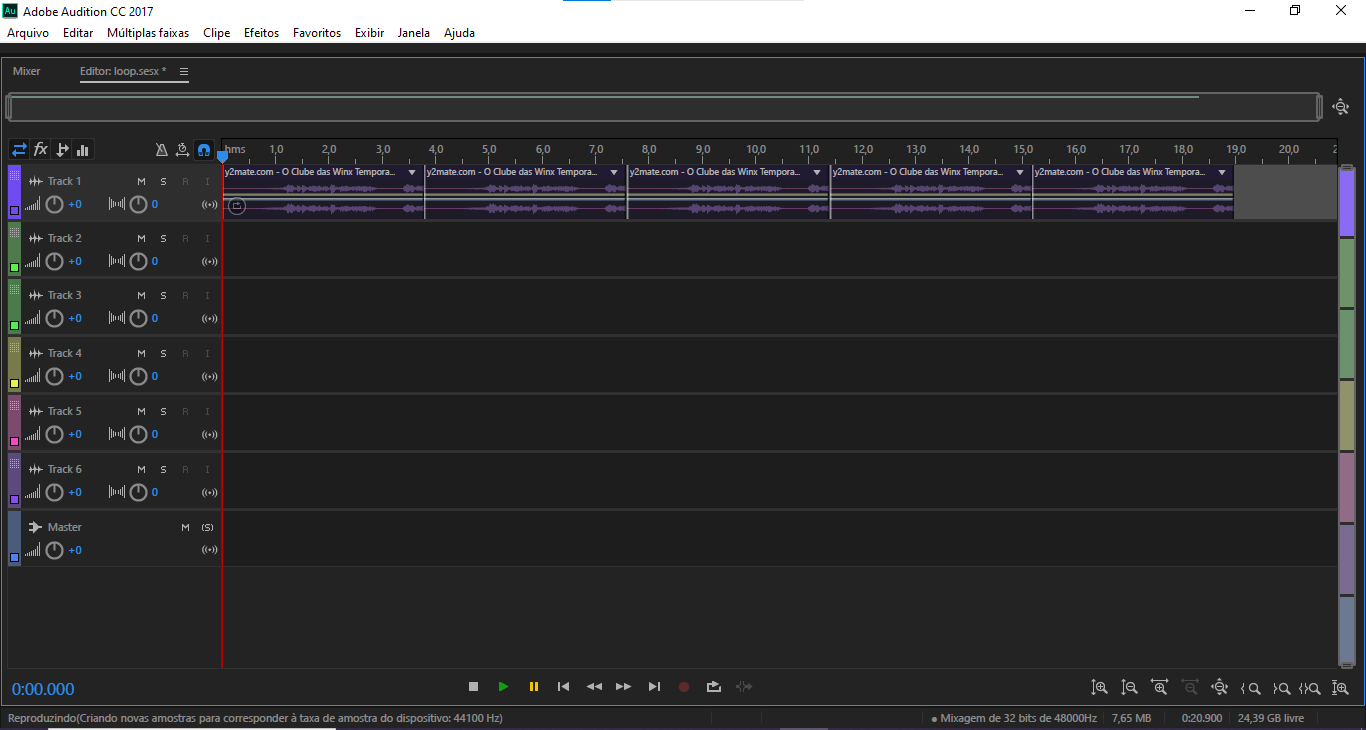This screenshot has height=730, width=1366.
Task: Open the Editar menu
Action: tap(78, 33)
